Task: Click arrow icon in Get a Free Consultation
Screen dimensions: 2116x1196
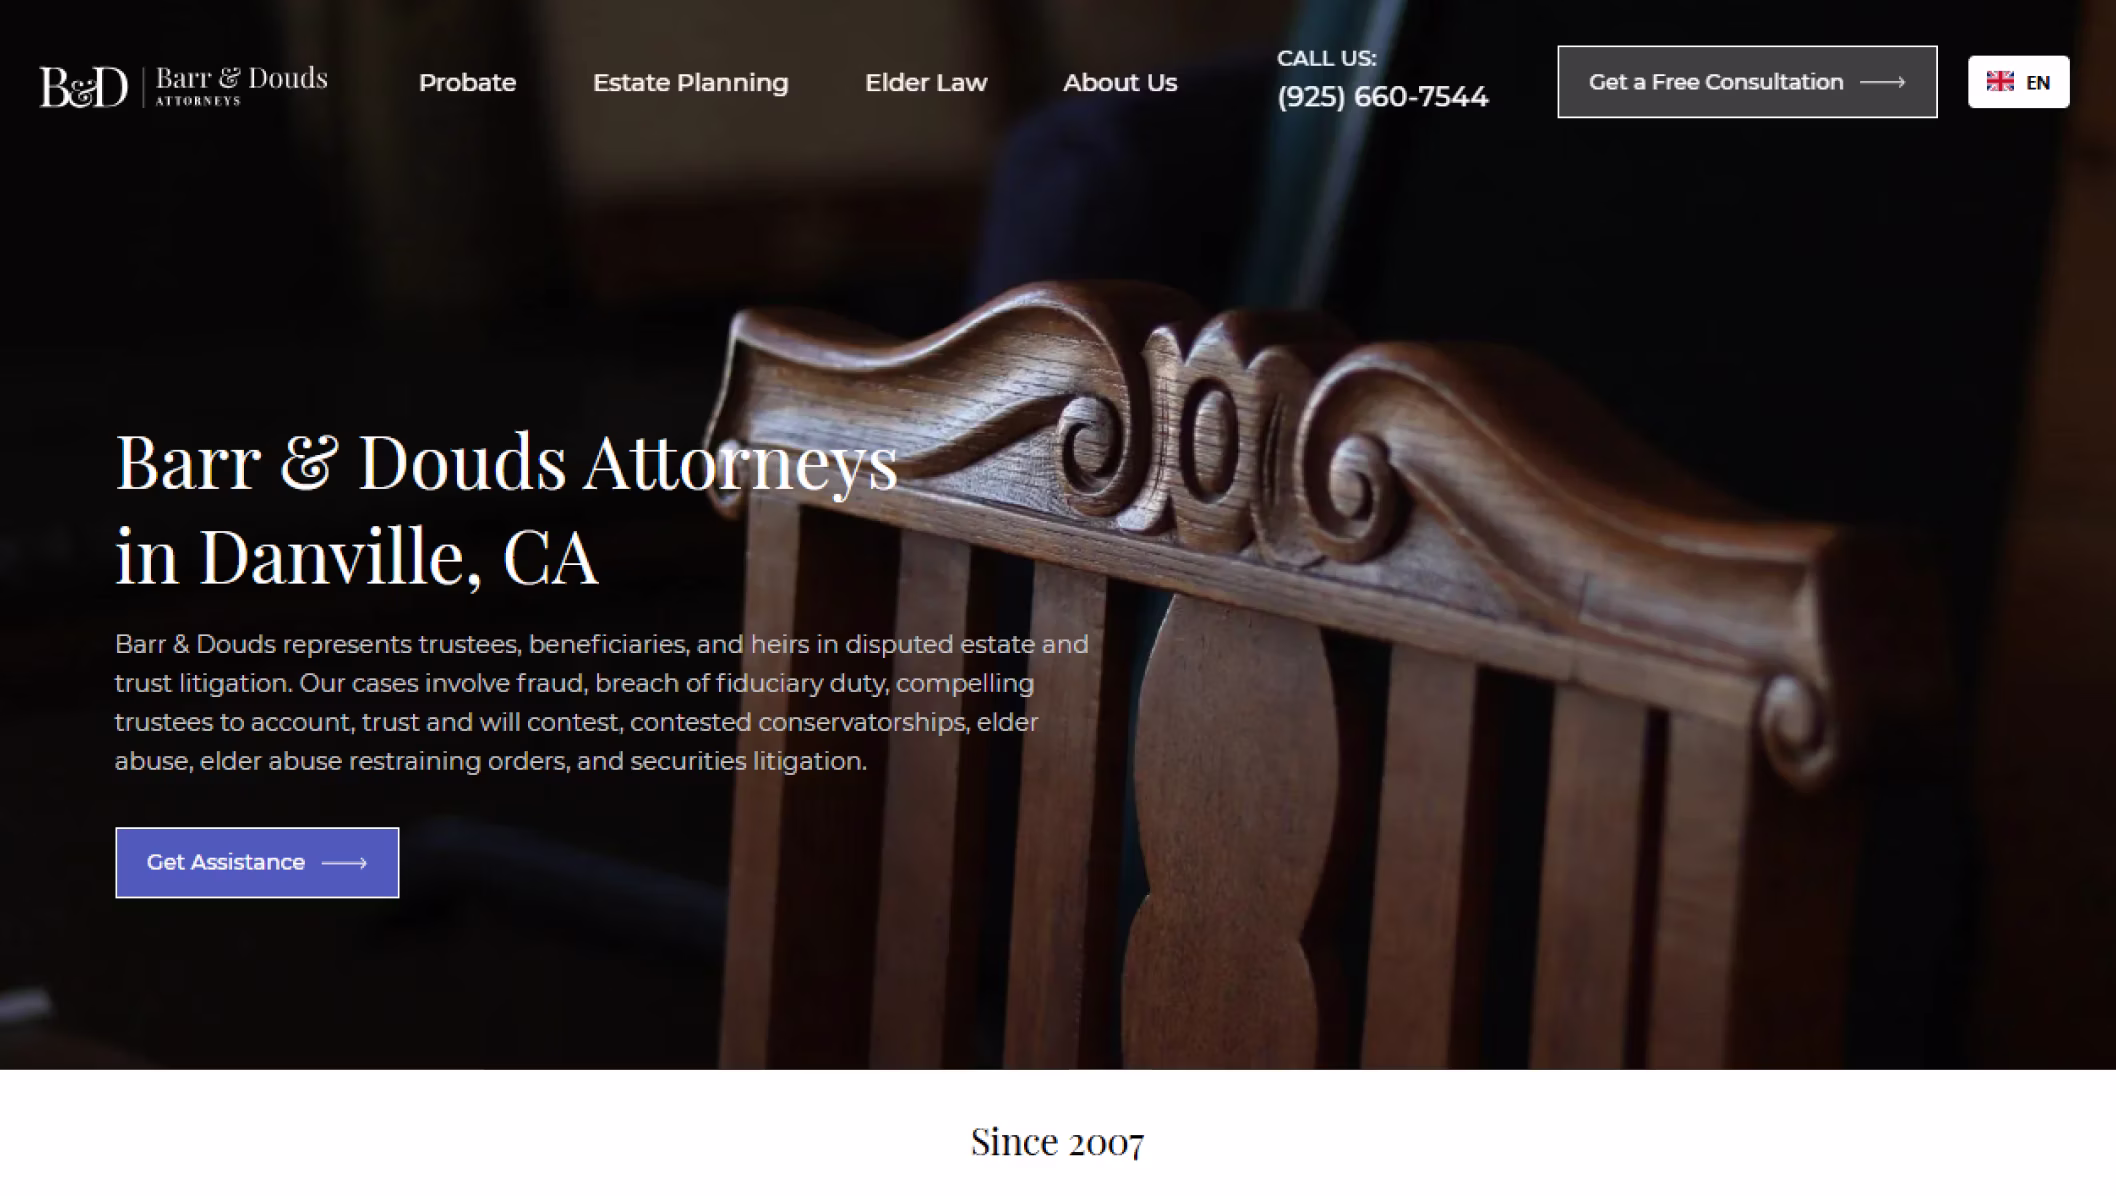Action: coord(1883,82)
